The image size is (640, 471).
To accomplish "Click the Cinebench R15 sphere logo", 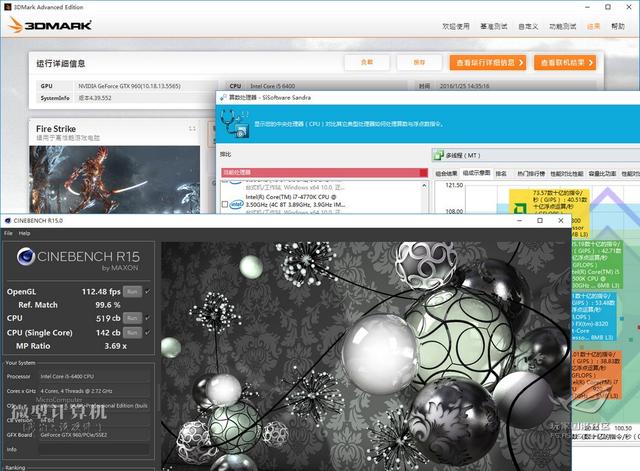I will pos(26,256).
